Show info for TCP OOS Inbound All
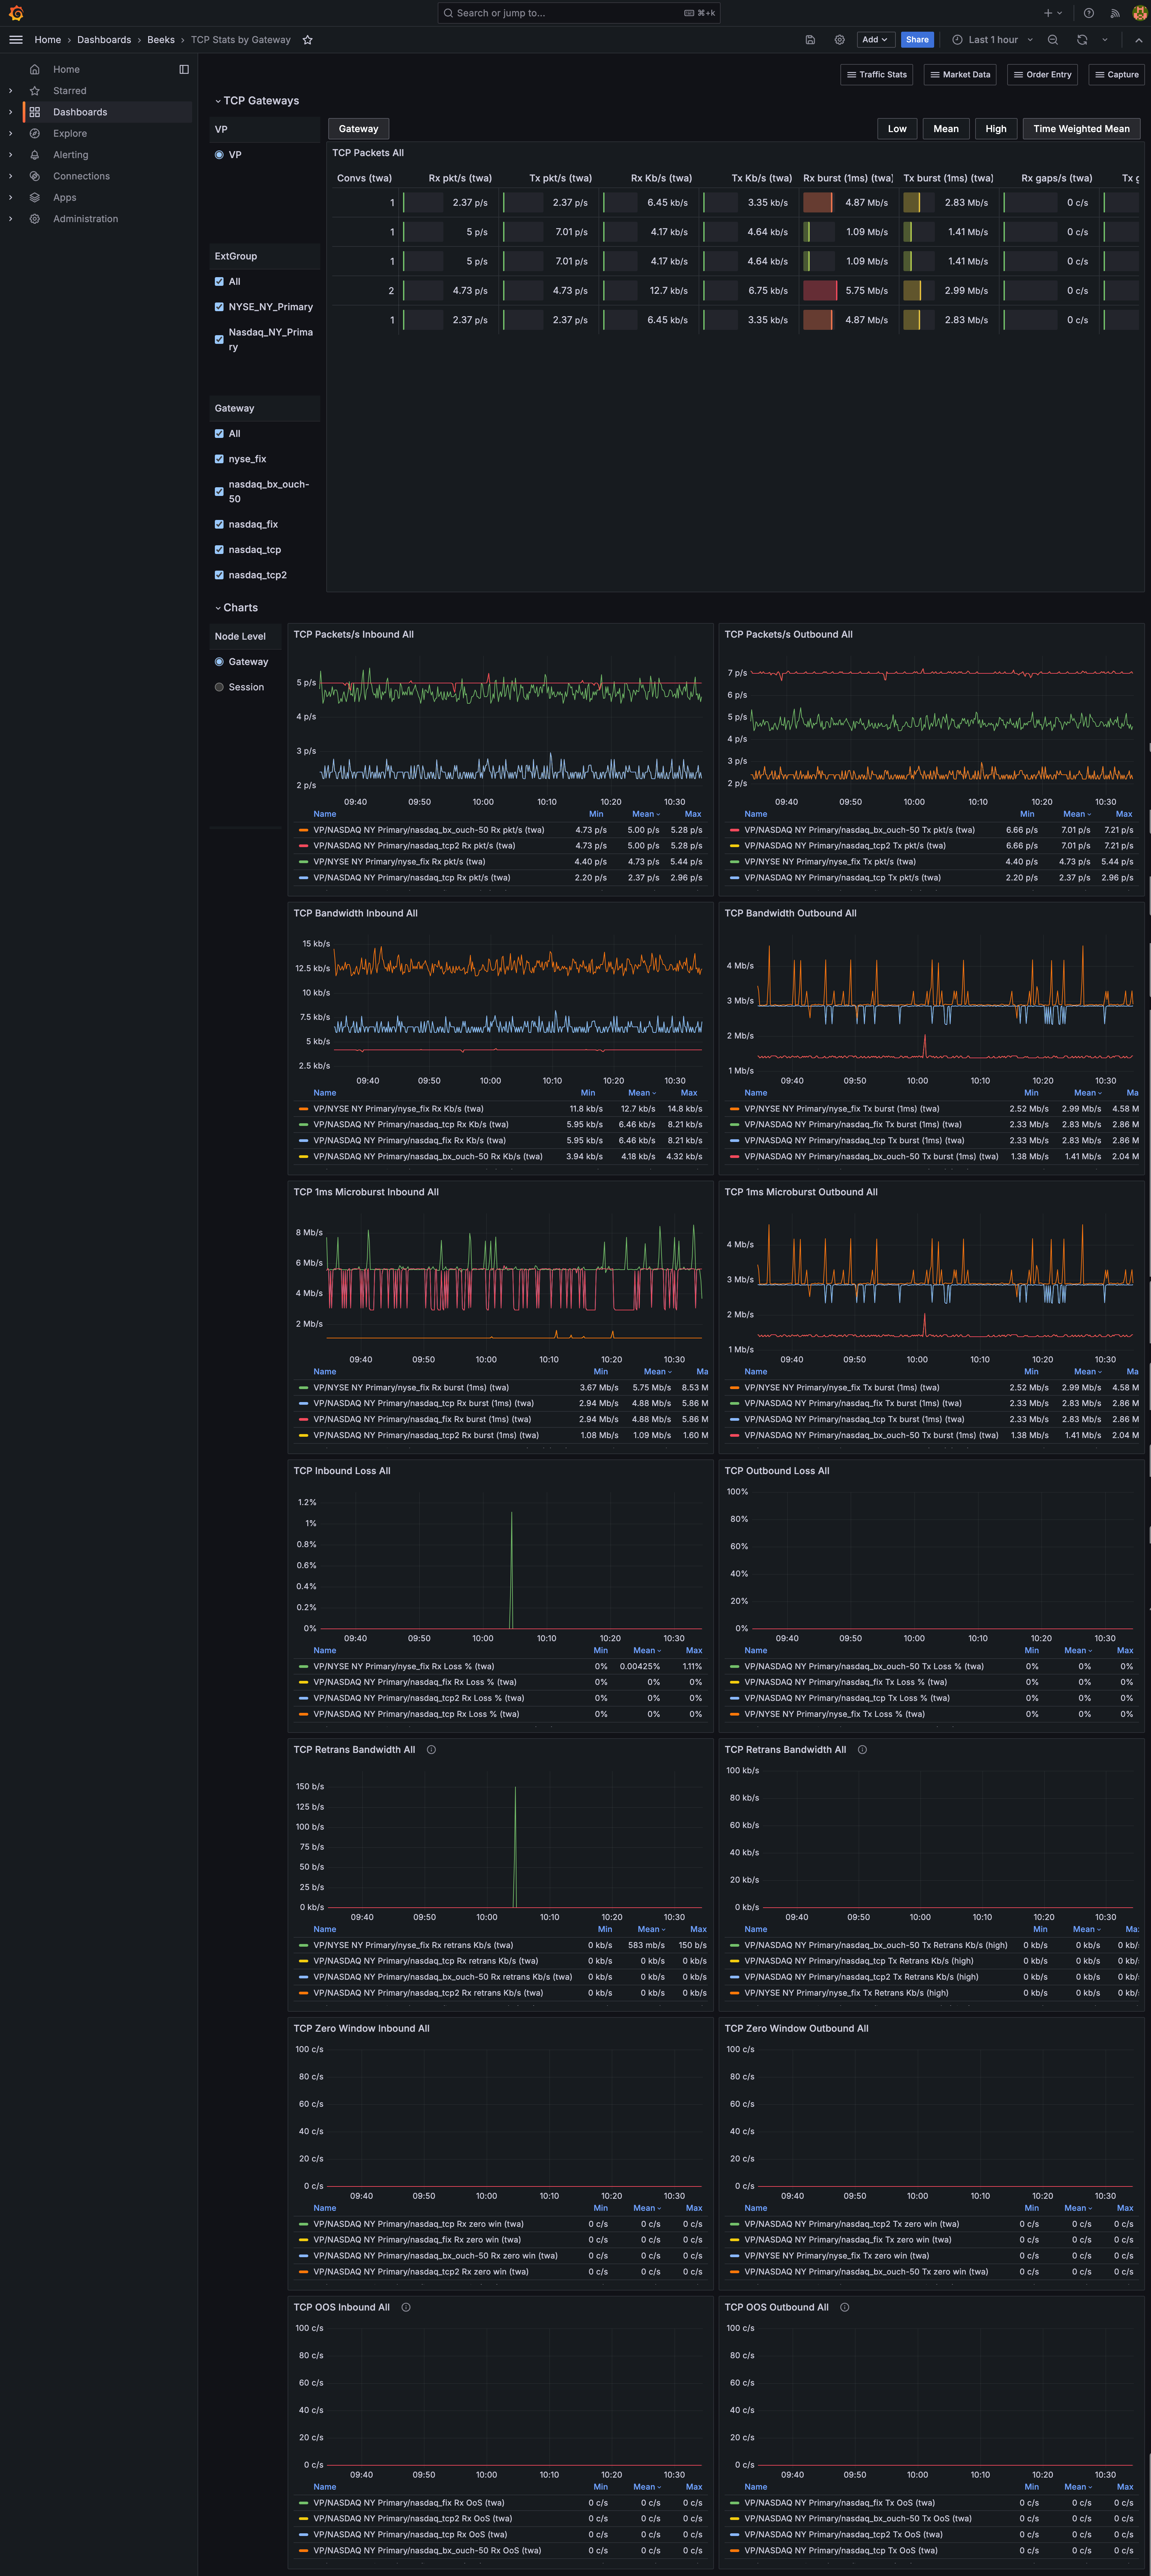The height and width of the screenshot is (2576, 1151). click(x=406, y=2307)
